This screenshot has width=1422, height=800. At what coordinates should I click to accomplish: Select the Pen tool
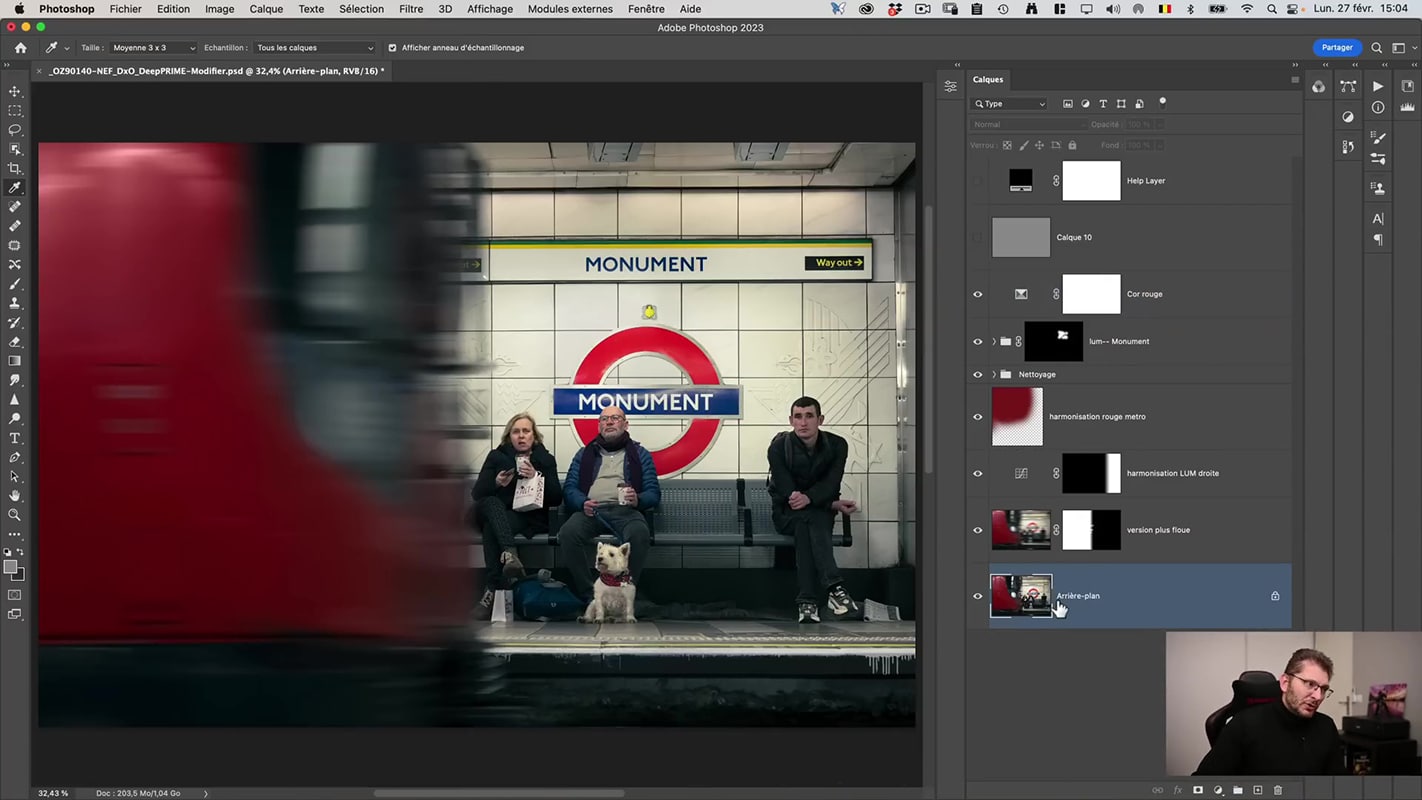coord(15,457)
